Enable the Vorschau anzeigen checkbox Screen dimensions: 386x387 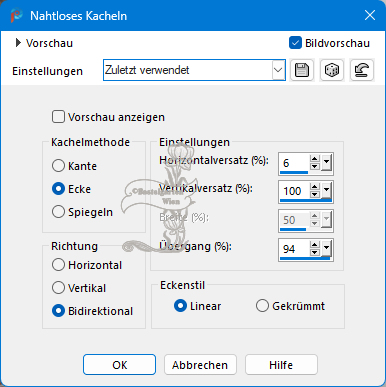point(58,117)
